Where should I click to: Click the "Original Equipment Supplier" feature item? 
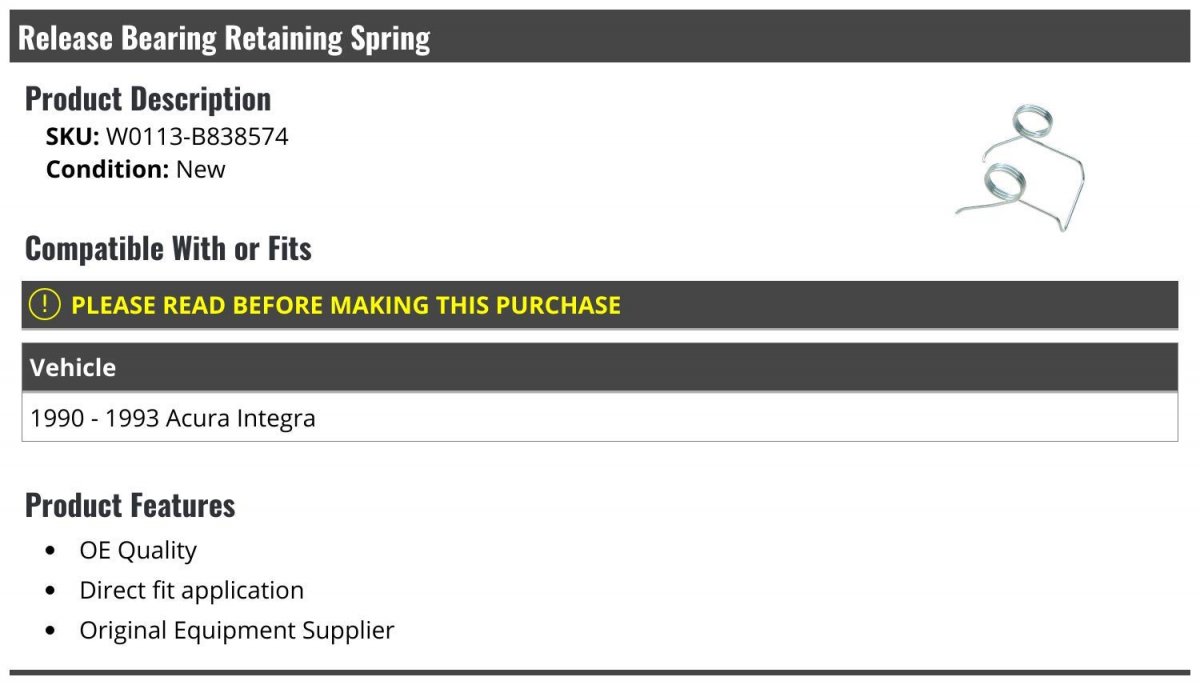(x=237, y=630)
